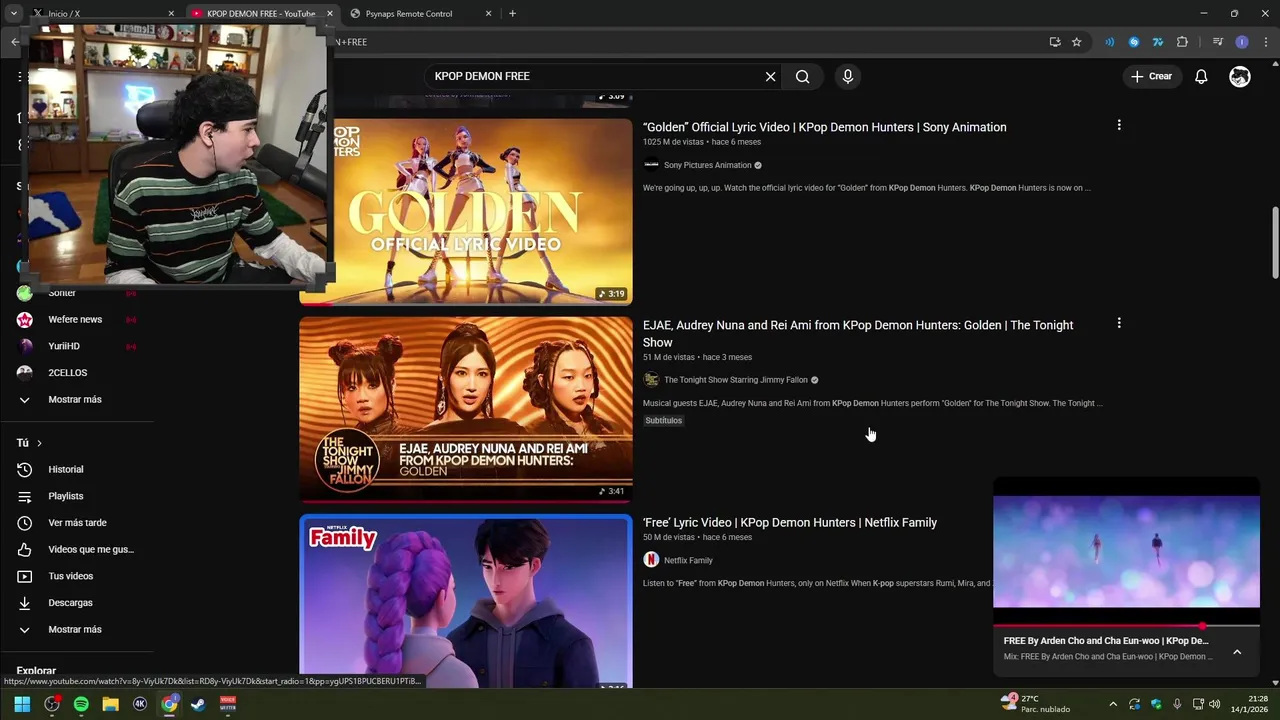
Task: Start voice search with the microphone icon
Action: pos(847,76)
